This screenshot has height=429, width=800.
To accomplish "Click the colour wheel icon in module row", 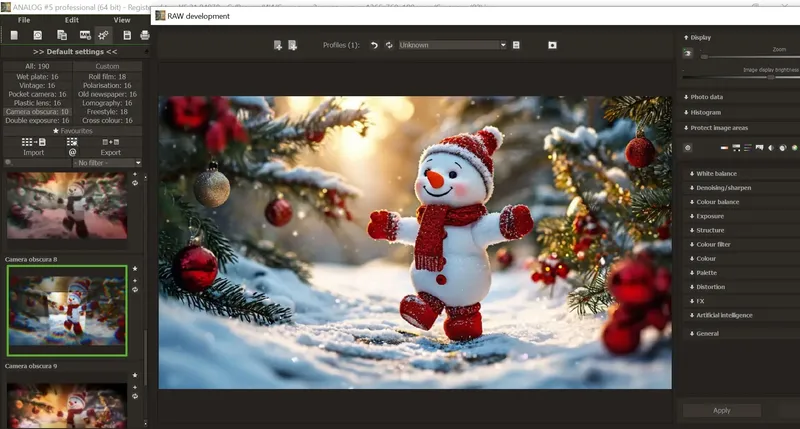I will (x=794, y=148).
